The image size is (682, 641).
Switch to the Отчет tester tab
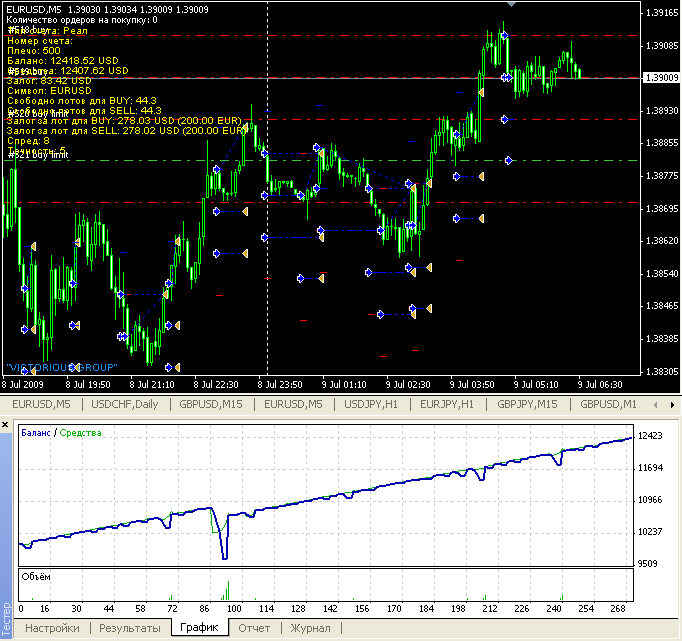pyautogui.click(x=254, y=628)
